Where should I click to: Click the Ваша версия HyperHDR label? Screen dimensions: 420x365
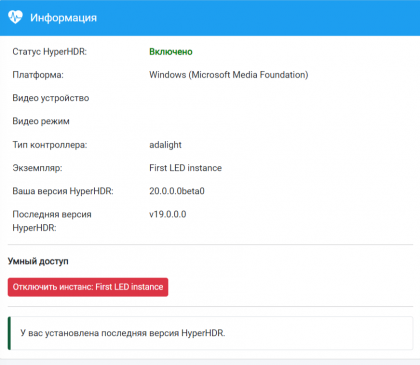click(63, 191)
